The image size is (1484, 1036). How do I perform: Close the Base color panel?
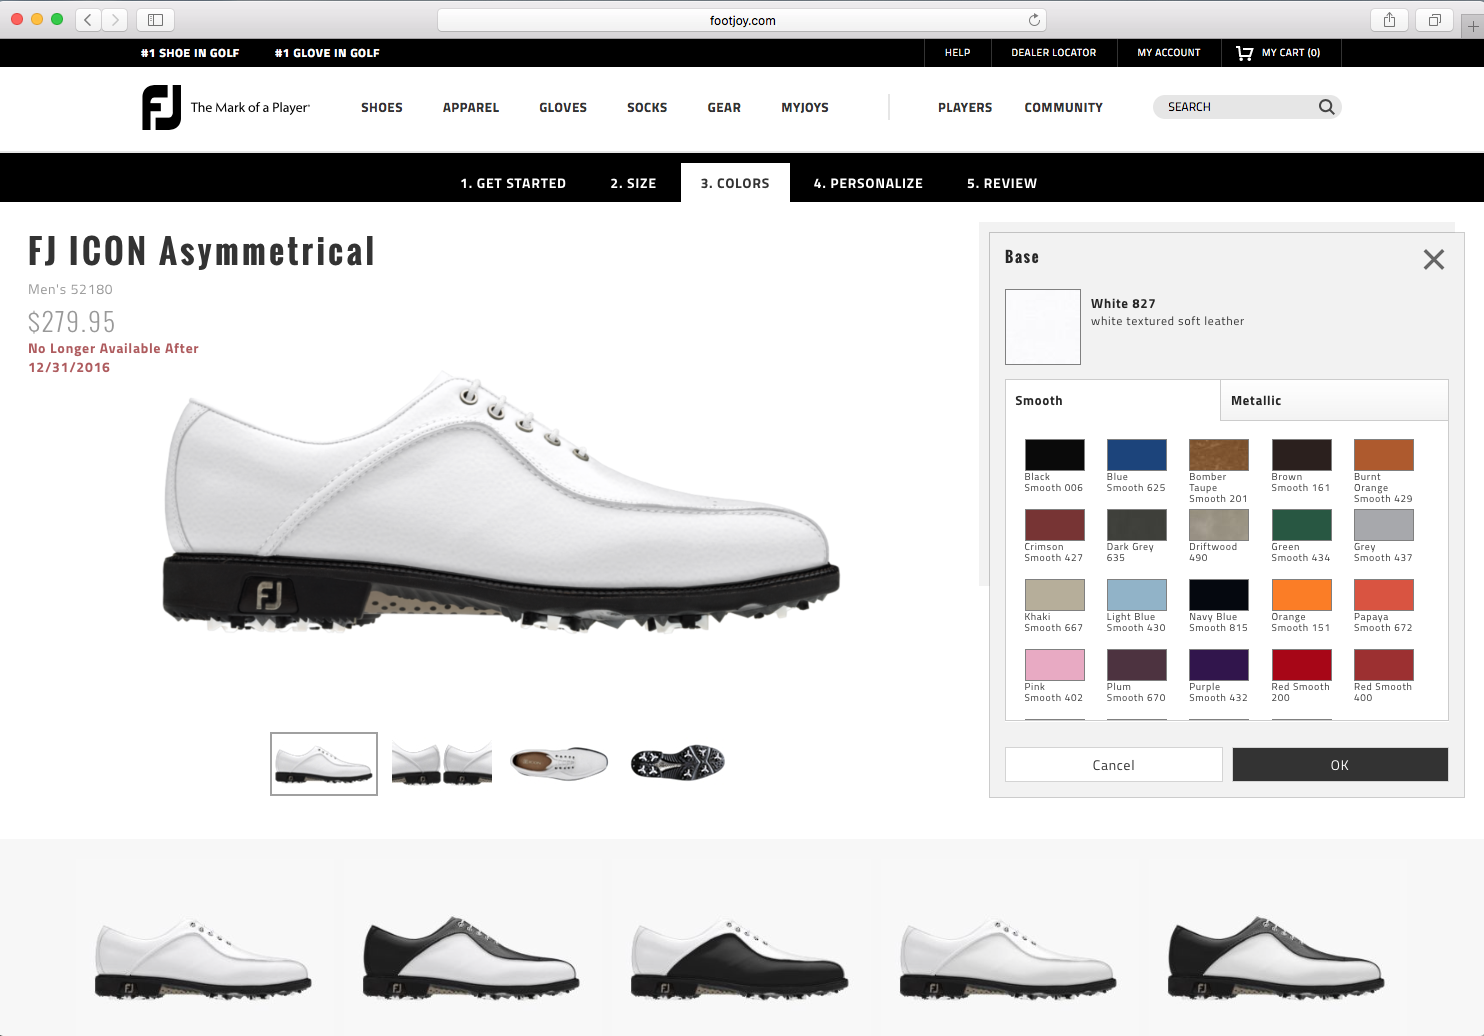[x=1433, y=259]
